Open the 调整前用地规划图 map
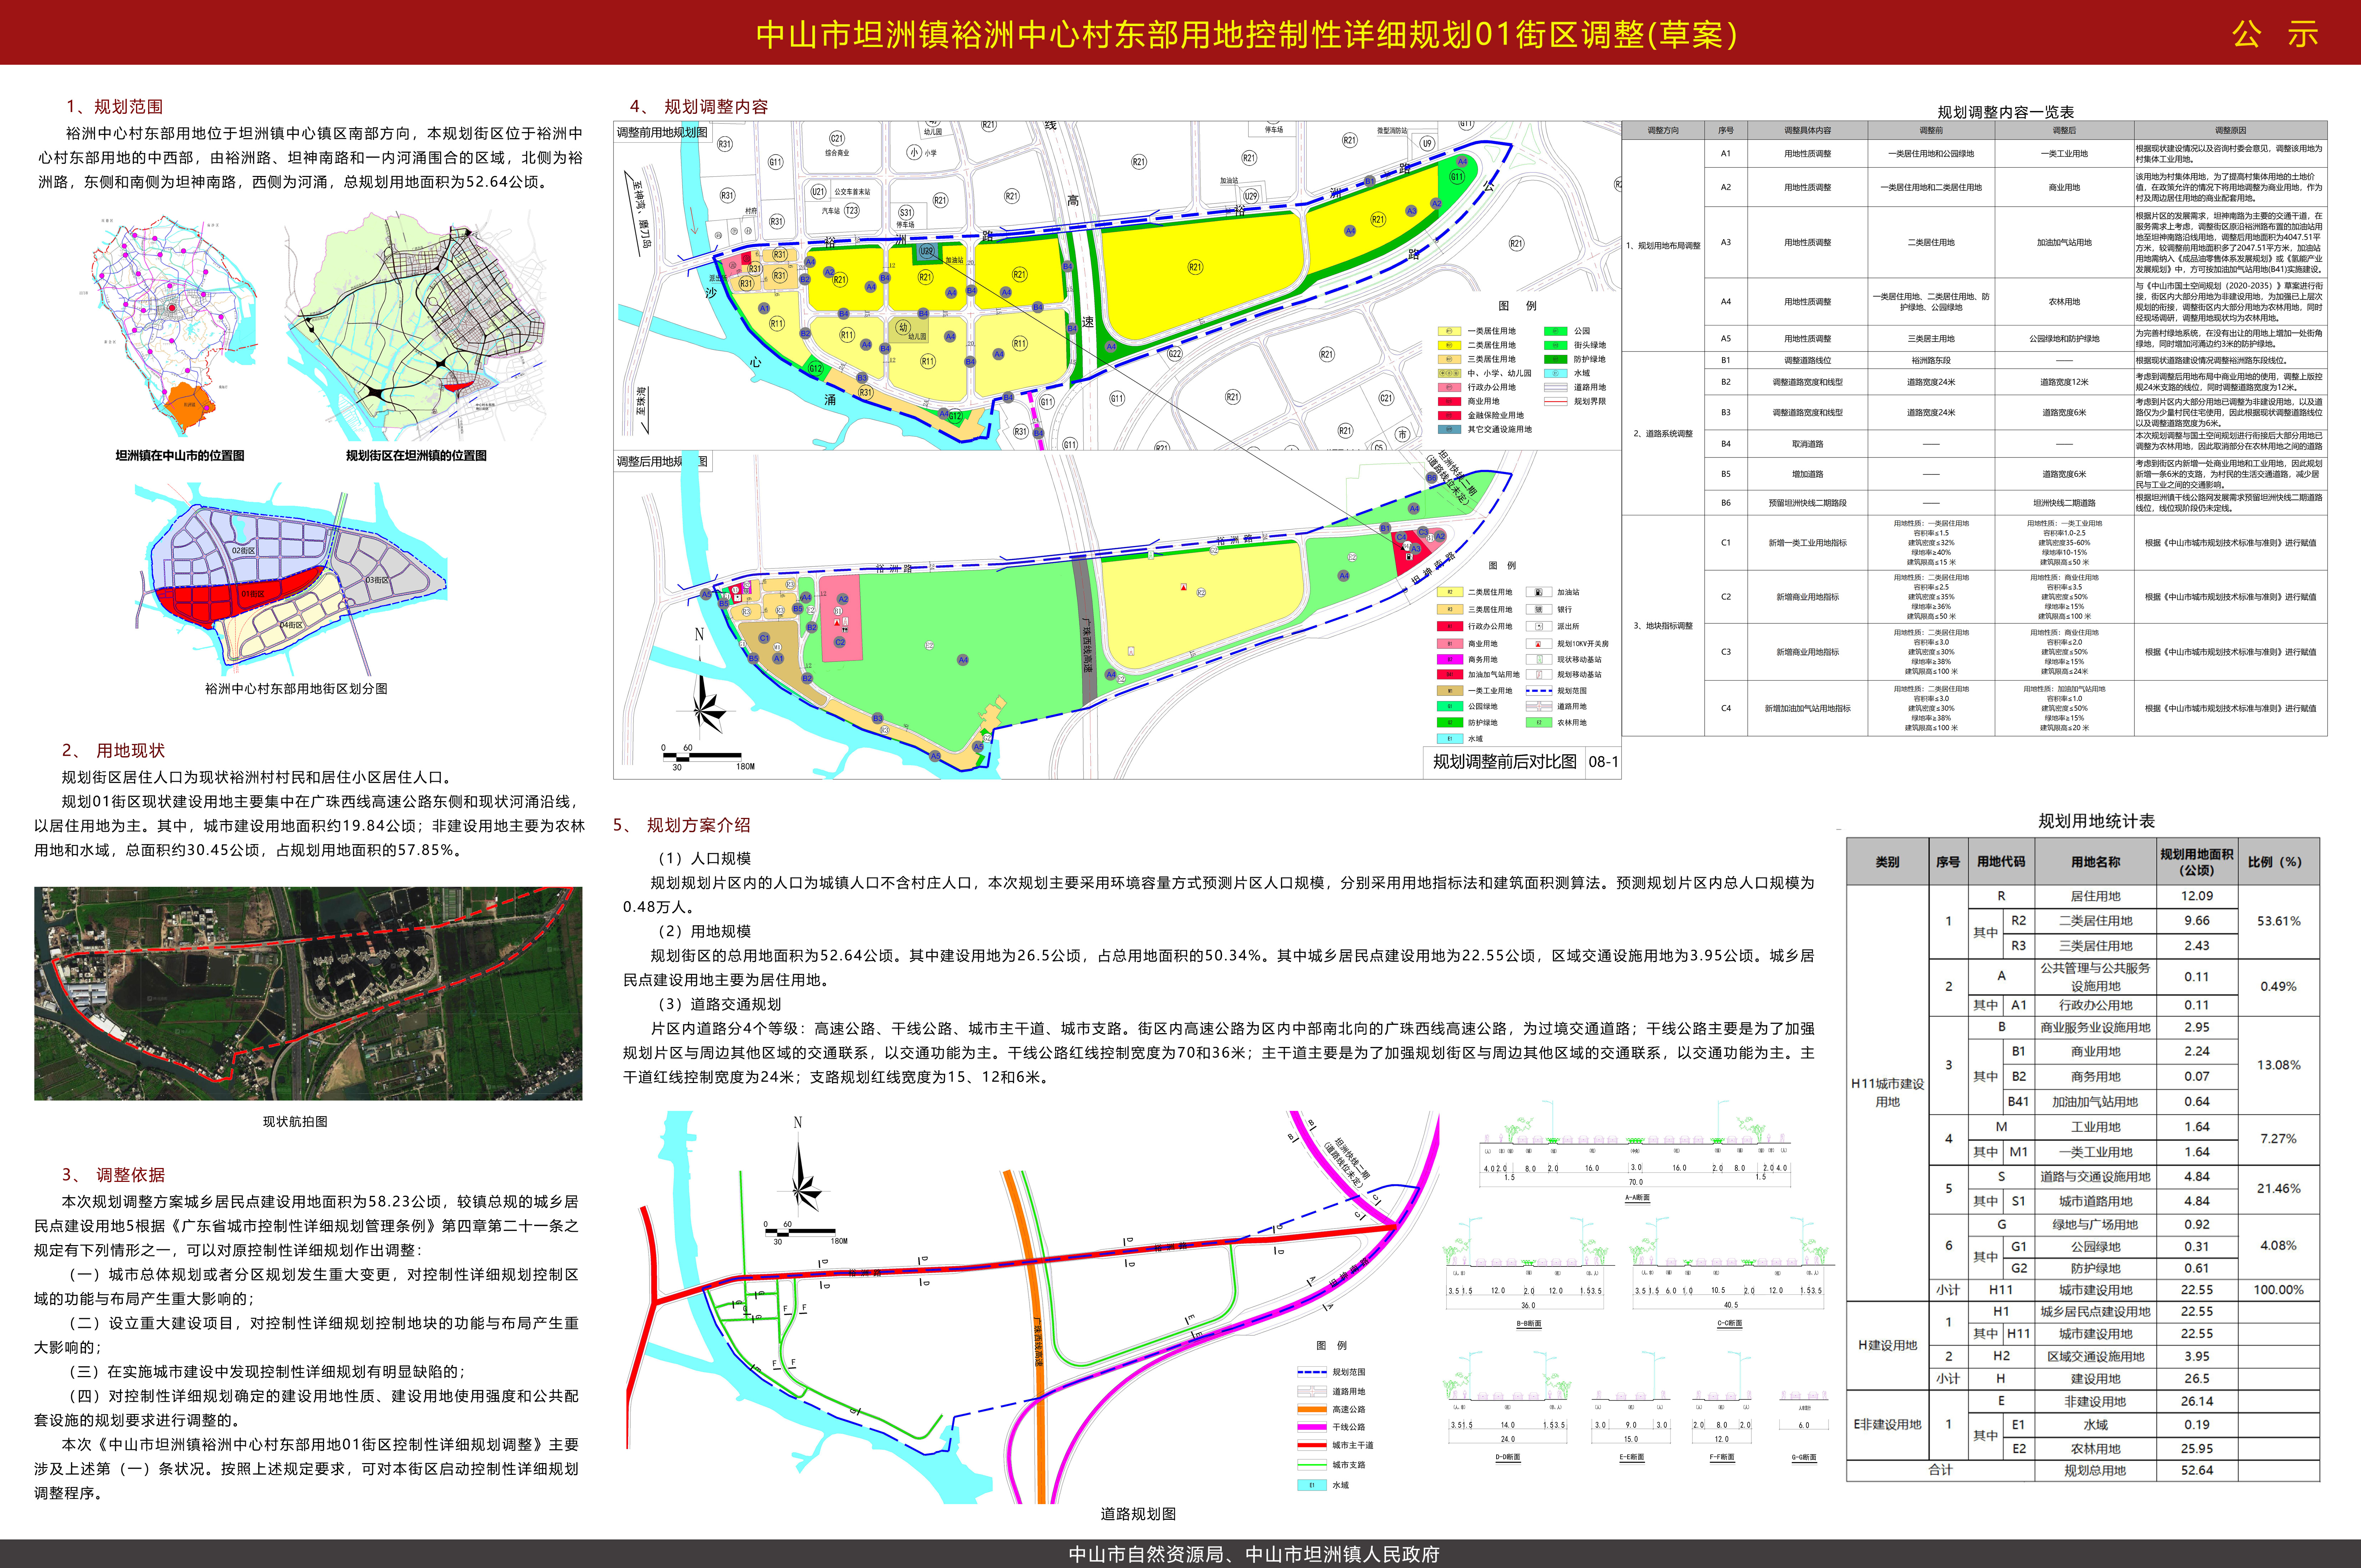The width and height of the screenshot is (2361, 1568). (x=1117, y=286)
